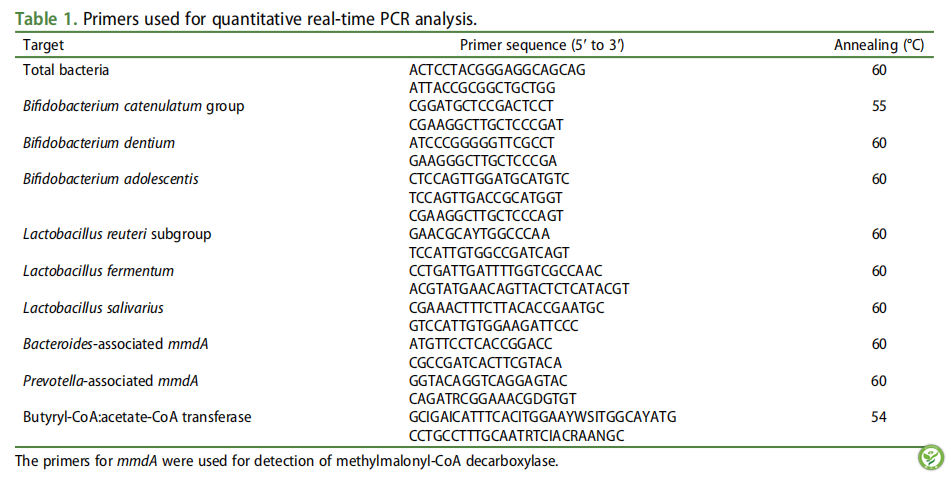Select 'Lactobacillus reuteri subgroup' row label
This screenshot has height=477, width=951.
coord(117,234)
